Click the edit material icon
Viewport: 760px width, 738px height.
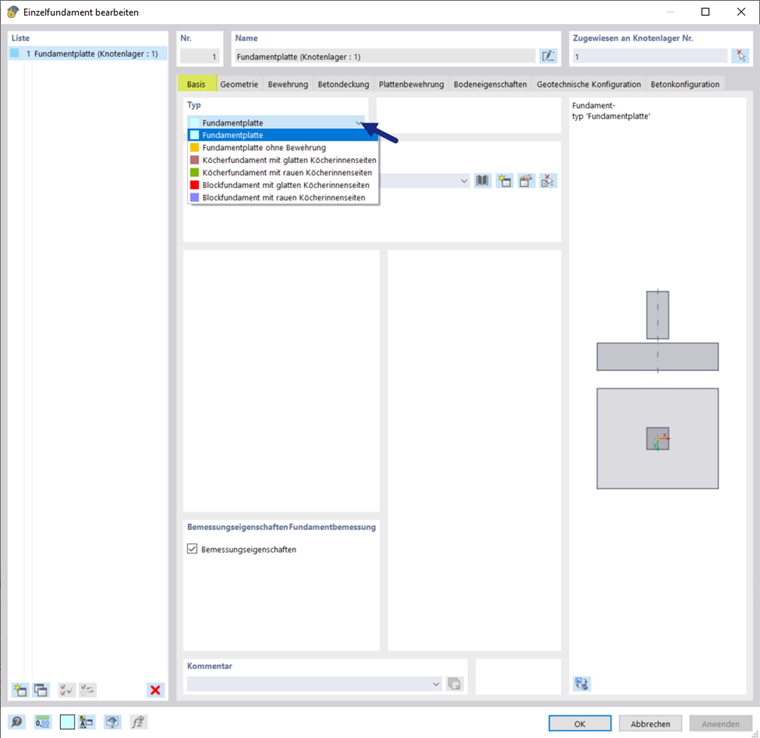click(526, 181)
